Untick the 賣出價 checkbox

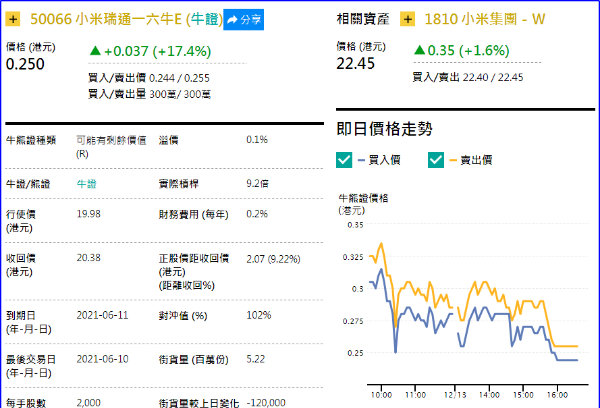tap(436, 160)
